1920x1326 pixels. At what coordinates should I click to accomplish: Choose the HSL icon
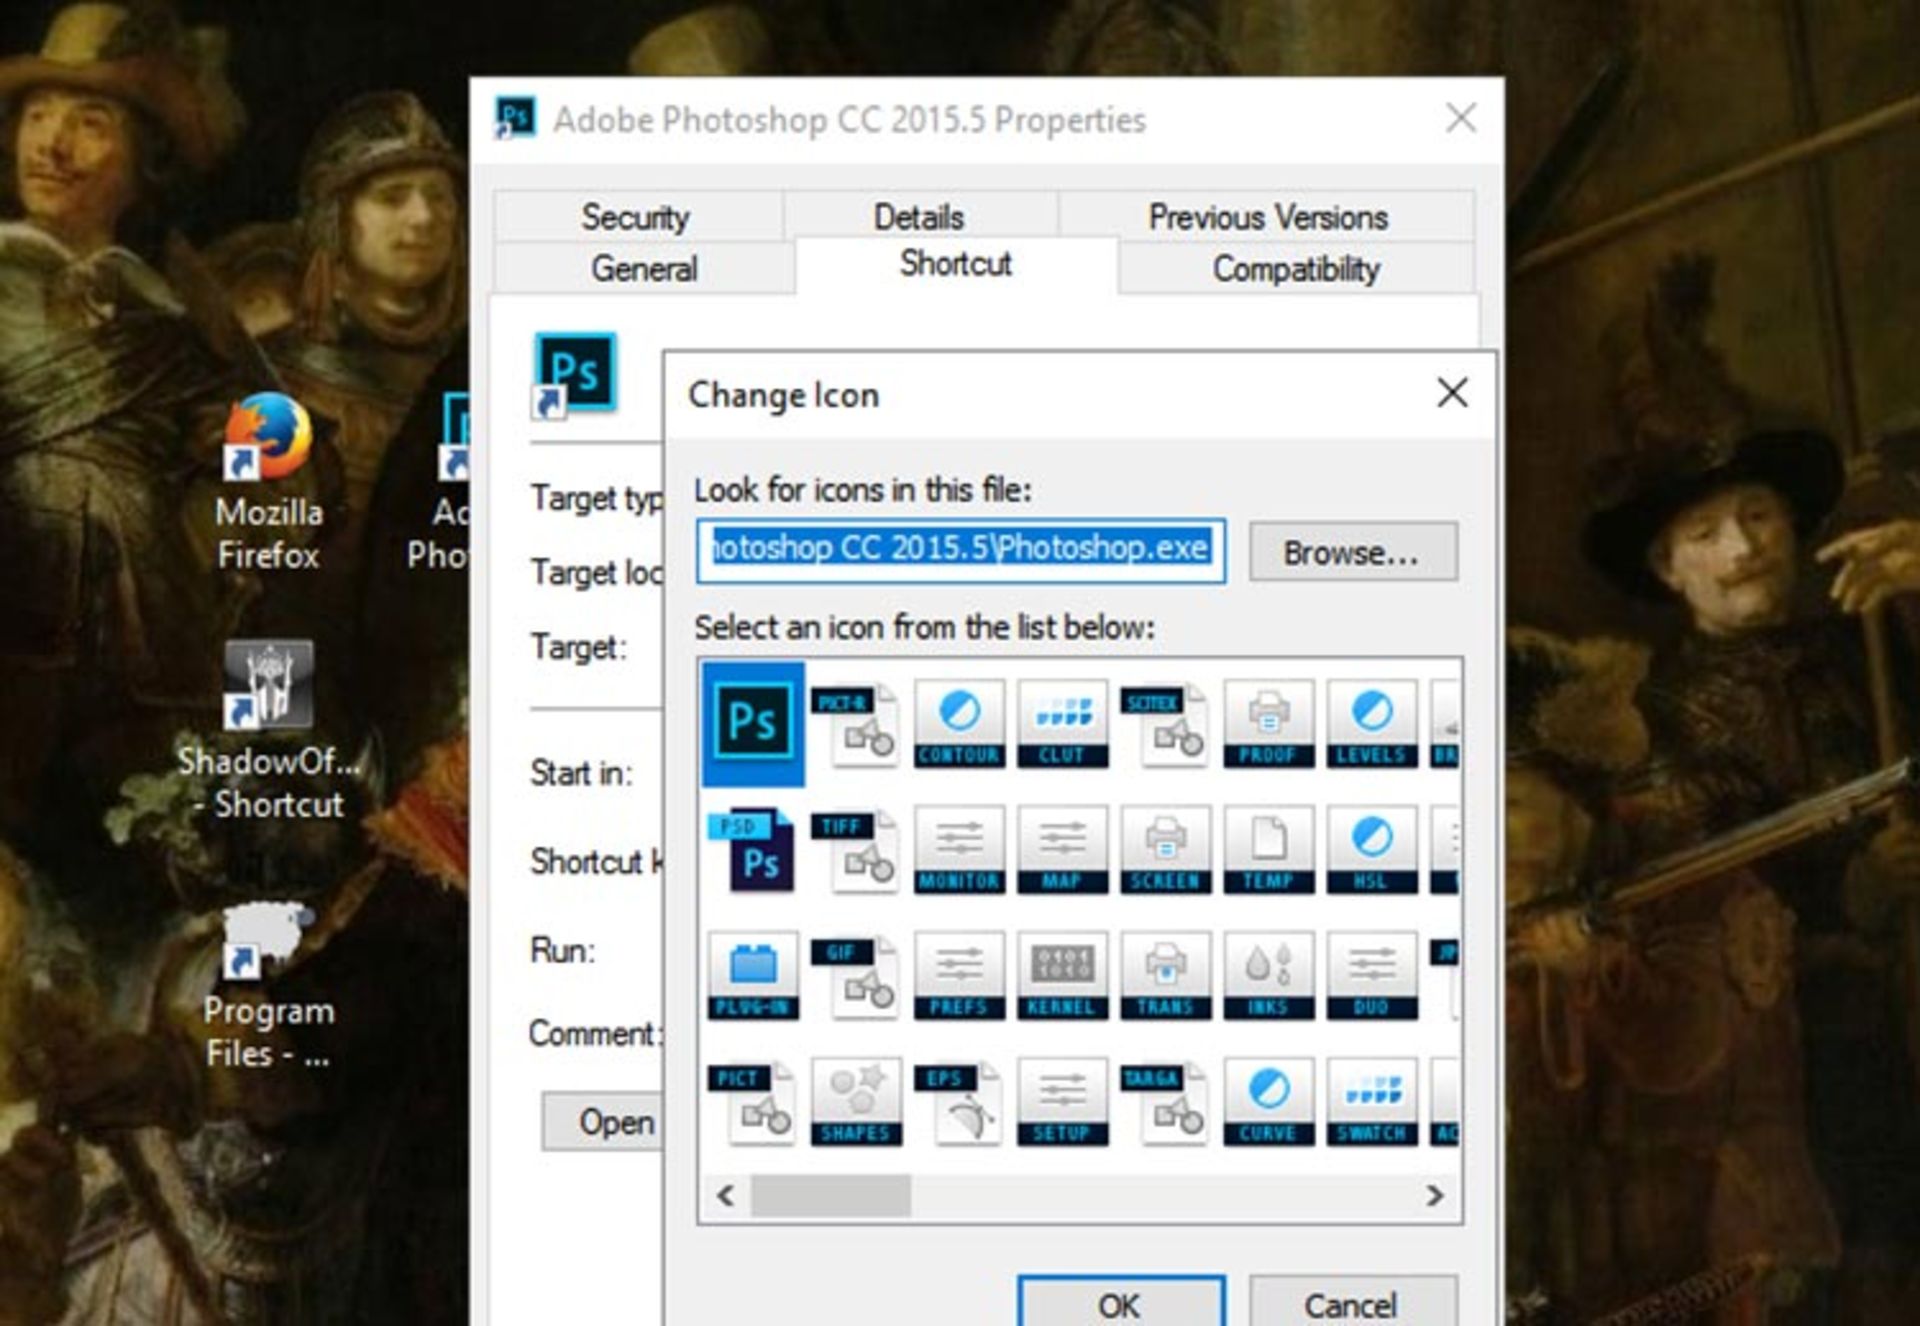(x=1372, y=850)
